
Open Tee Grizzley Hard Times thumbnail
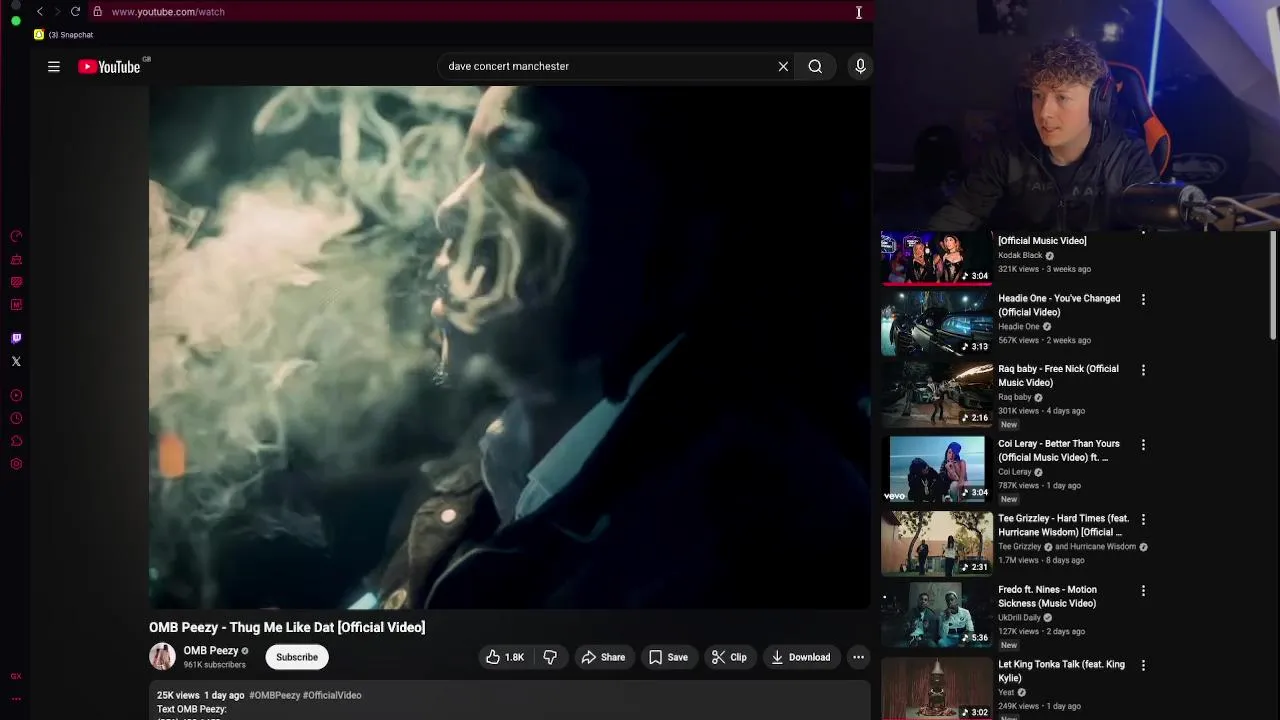pos(936,544)
